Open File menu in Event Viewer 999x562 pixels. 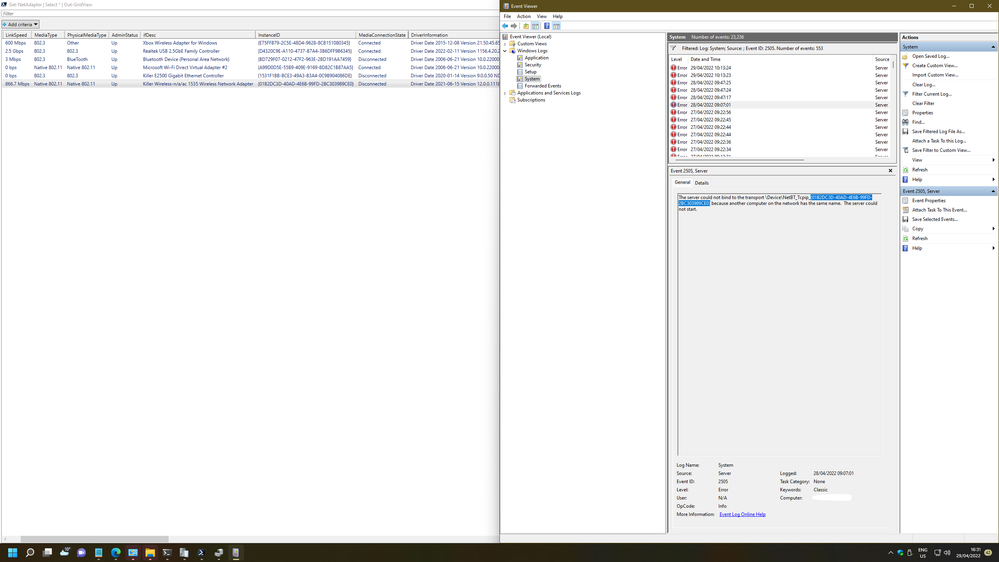[x=507, y=17]
